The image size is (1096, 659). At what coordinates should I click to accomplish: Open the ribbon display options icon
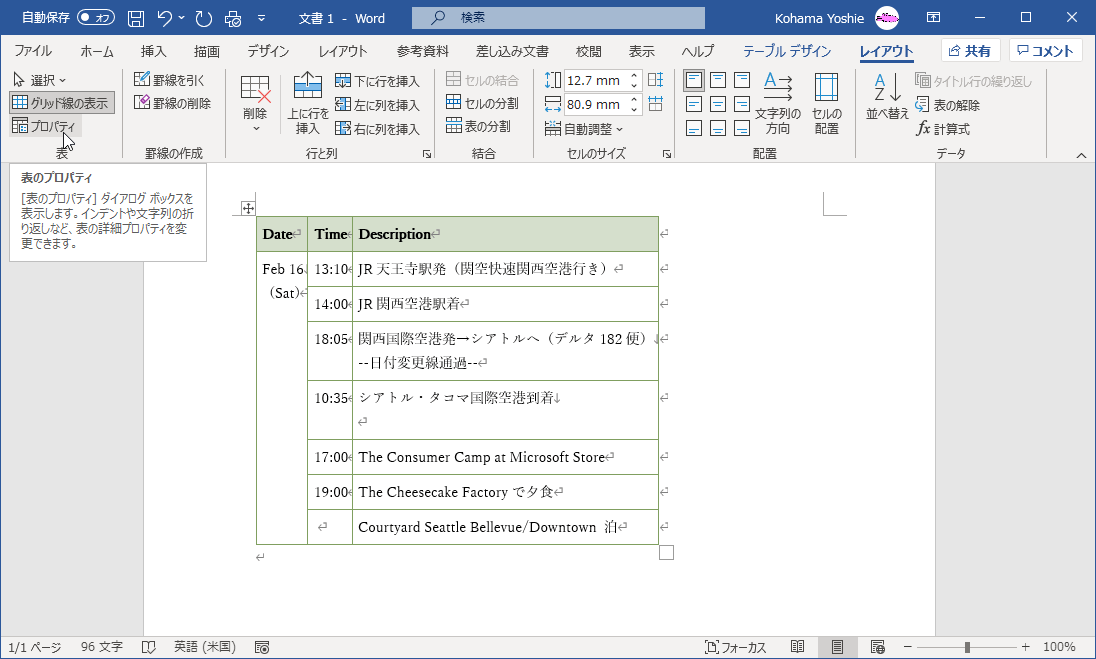pyautogui.click(x=933, y=17)
